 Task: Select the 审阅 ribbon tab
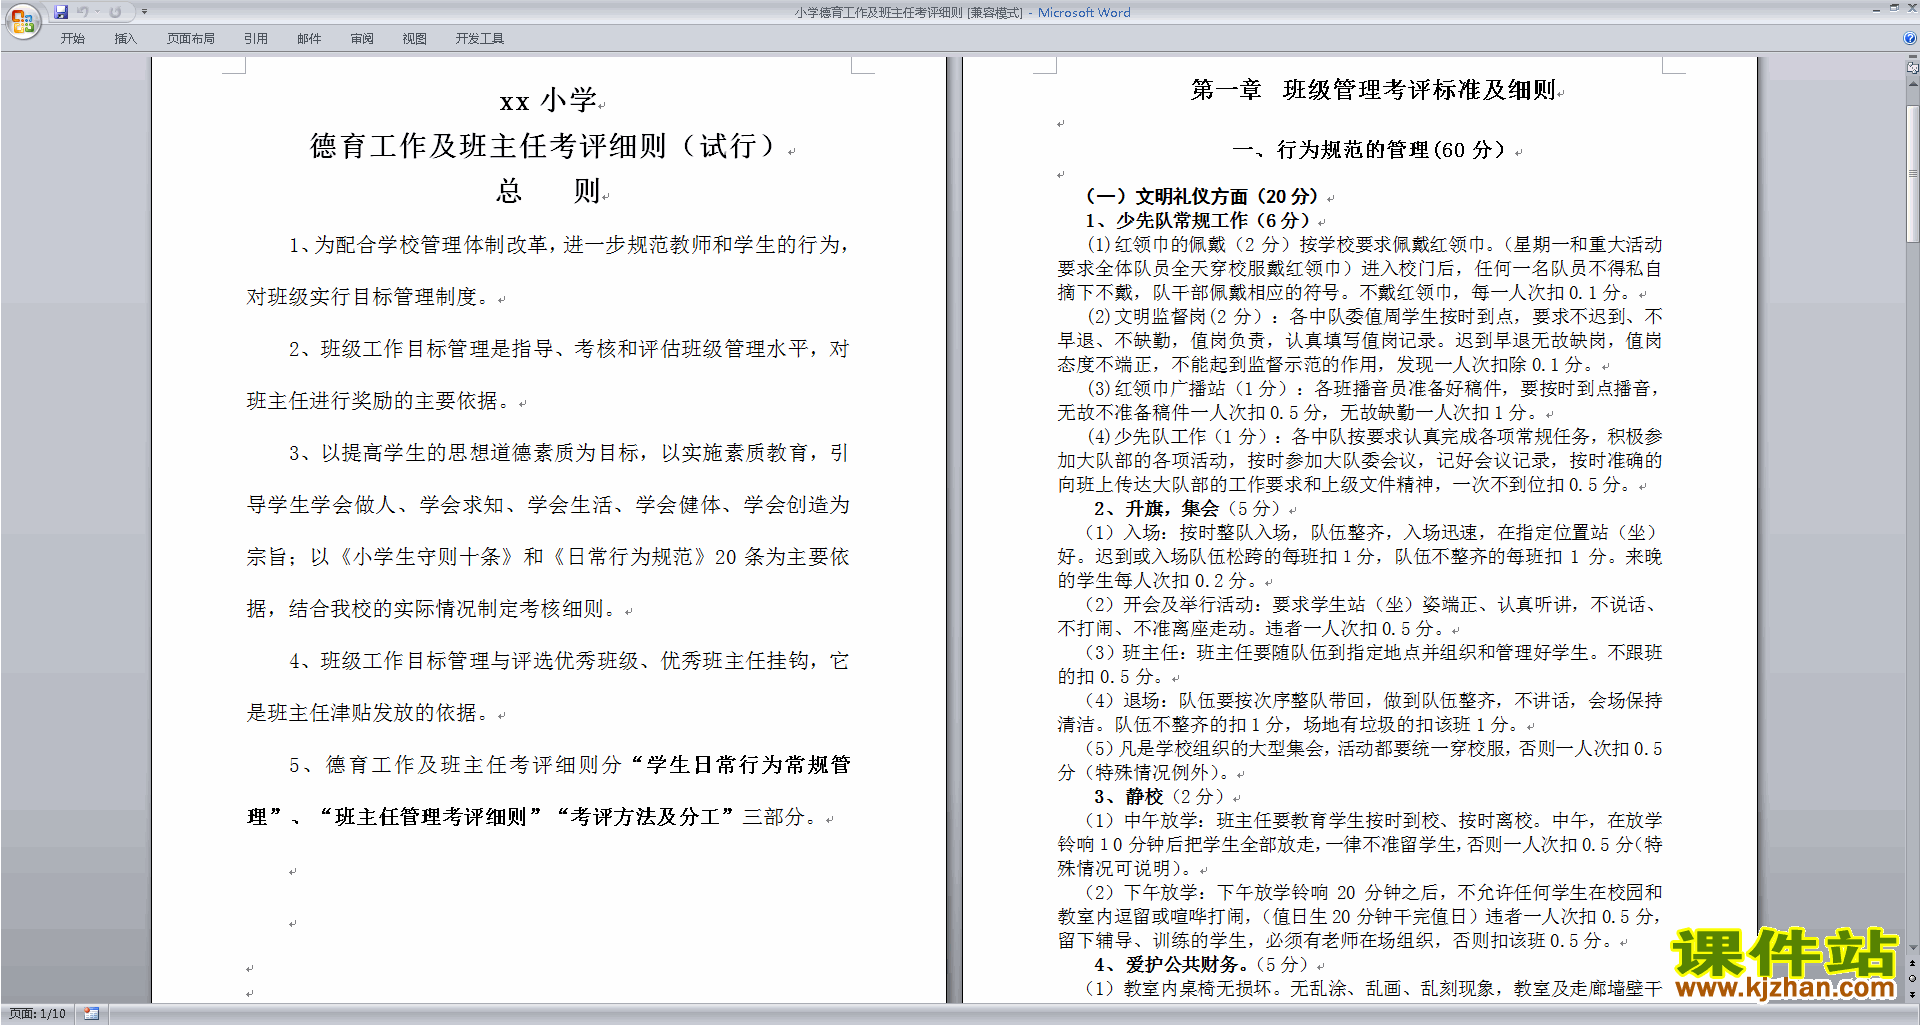362,38
